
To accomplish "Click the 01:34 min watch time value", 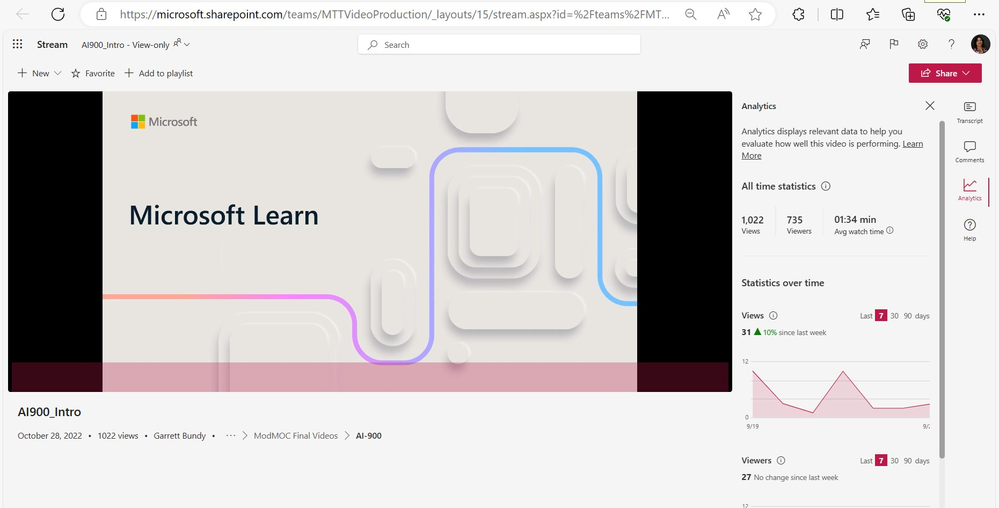I will pyautogui.click(x=855, y=219).
